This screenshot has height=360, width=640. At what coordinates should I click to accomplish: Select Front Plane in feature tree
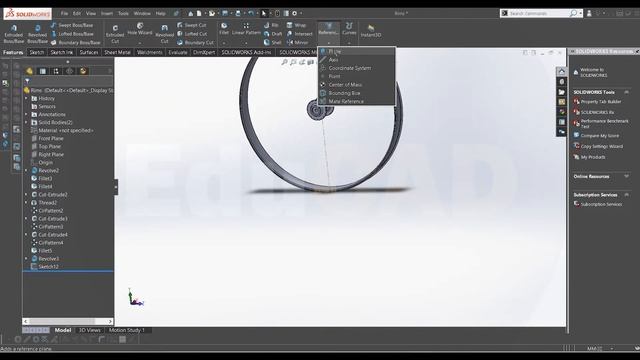tap(51, 138)
